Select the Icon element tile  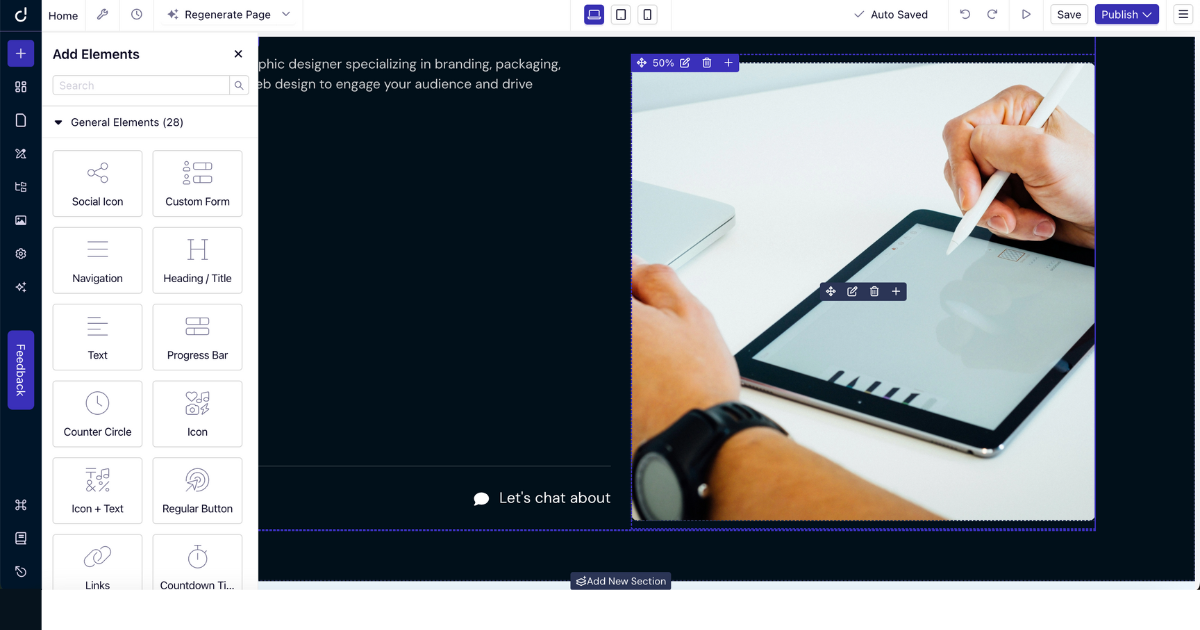click(197, 414)
